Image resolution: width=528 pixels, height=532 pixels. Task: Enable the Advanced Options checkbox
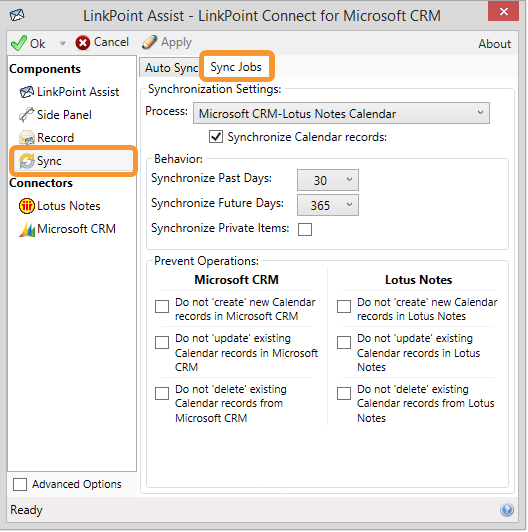[x=20, y=484]
